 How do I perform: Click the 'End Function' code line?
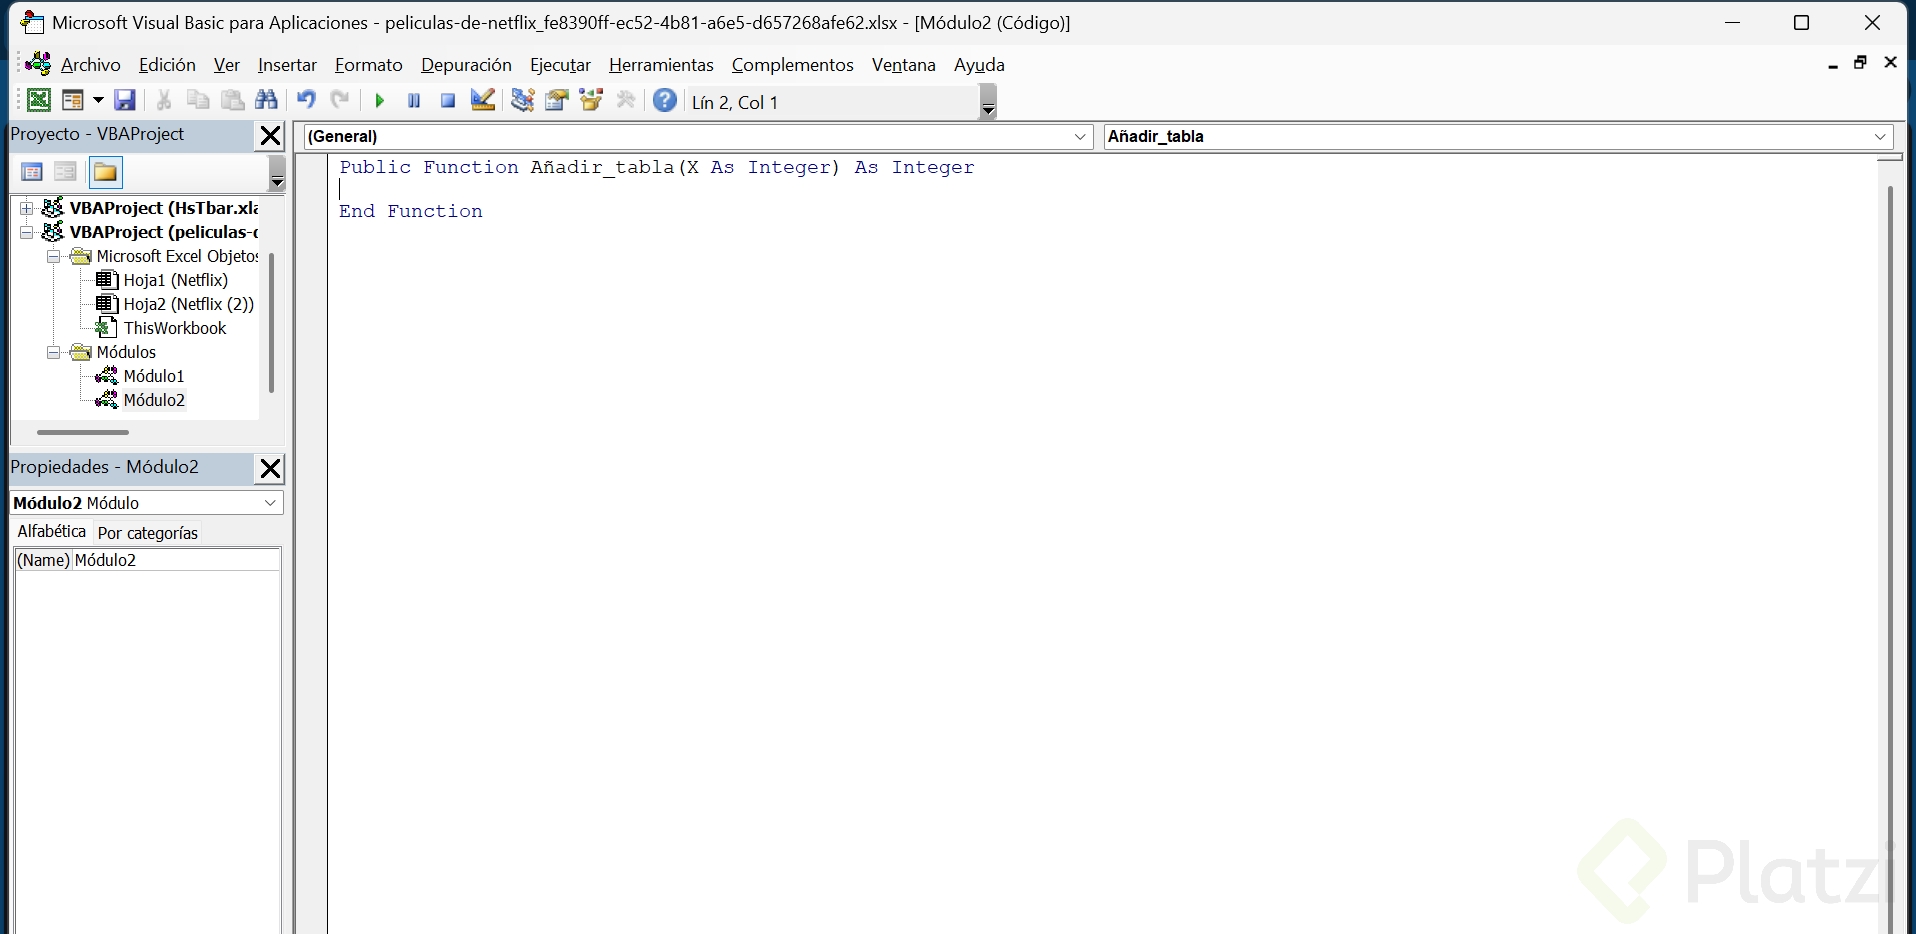point(411,211)
